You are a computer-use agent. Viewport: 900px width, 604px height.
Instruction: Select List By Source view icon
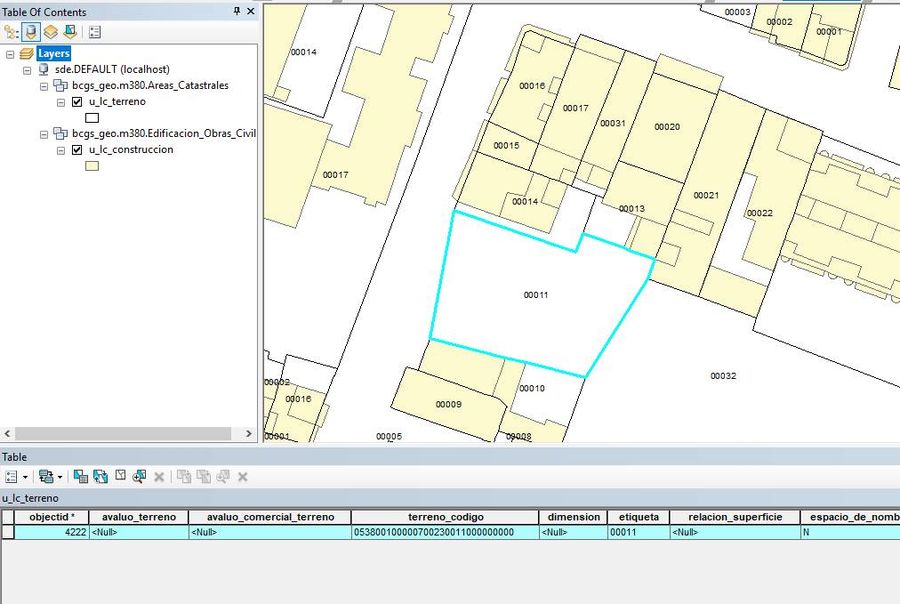click(31, 32)
